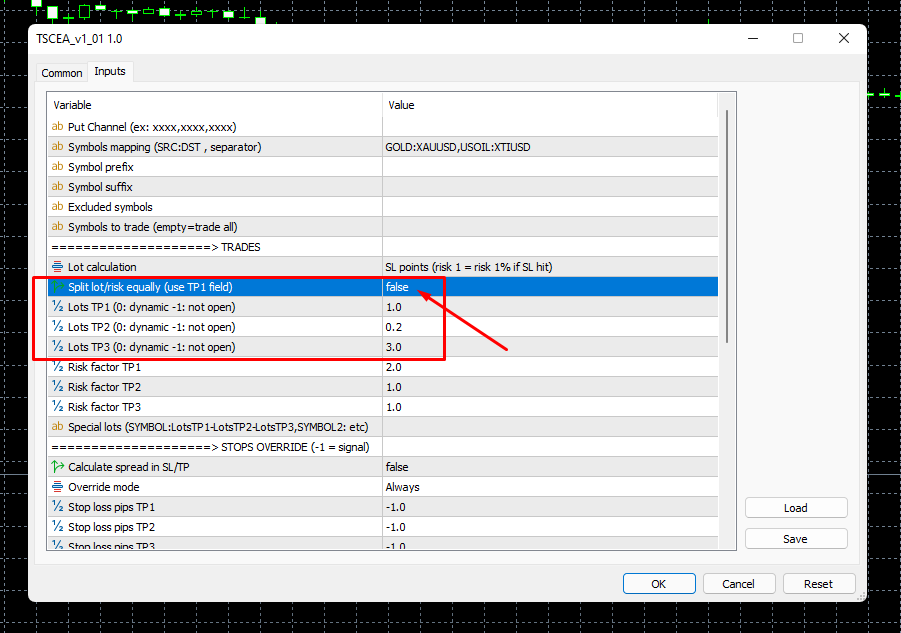Edit Risk factor TP3 value 1.0

coord(550,407)
